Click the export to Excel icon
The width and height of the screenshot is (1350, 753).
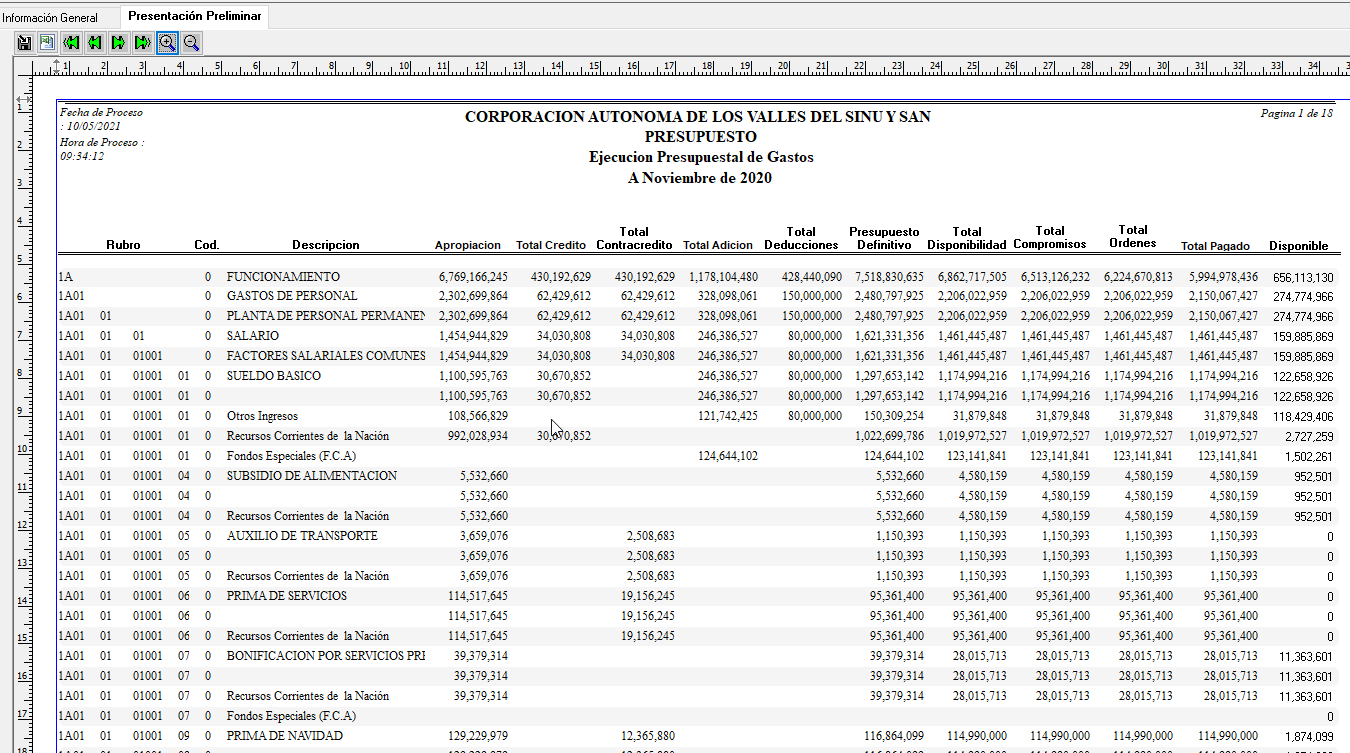pos(47,42)
